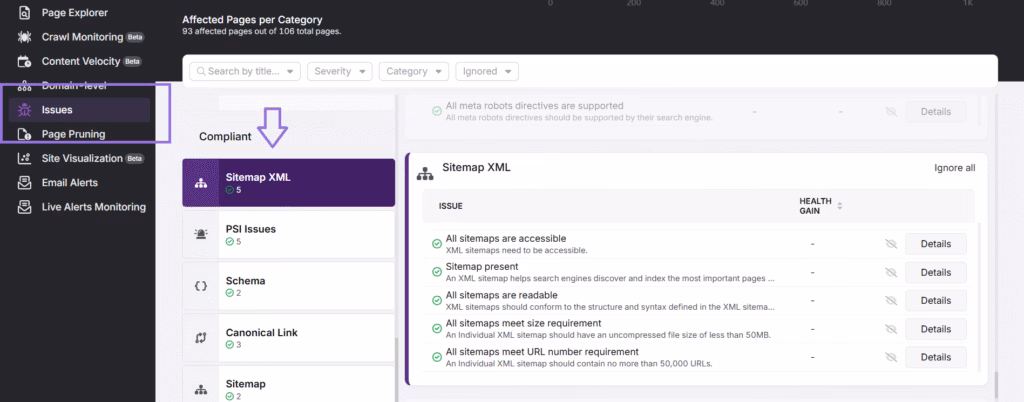This screenshot has height=402, width=1024.
Task: Select the Sitemap XML category tab
Action: pyautogui.click(x=288, y=183)
